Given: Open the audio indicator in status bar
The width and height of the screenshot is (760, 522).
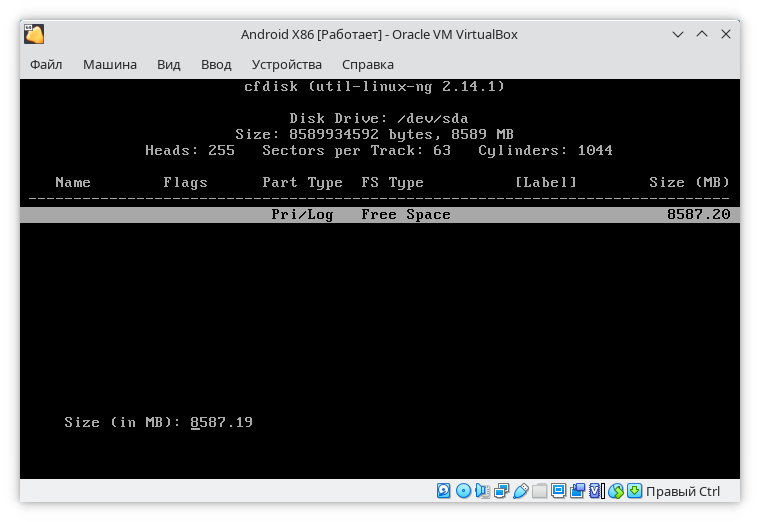Looking at the screenshot, I should [x=483, y=491].
